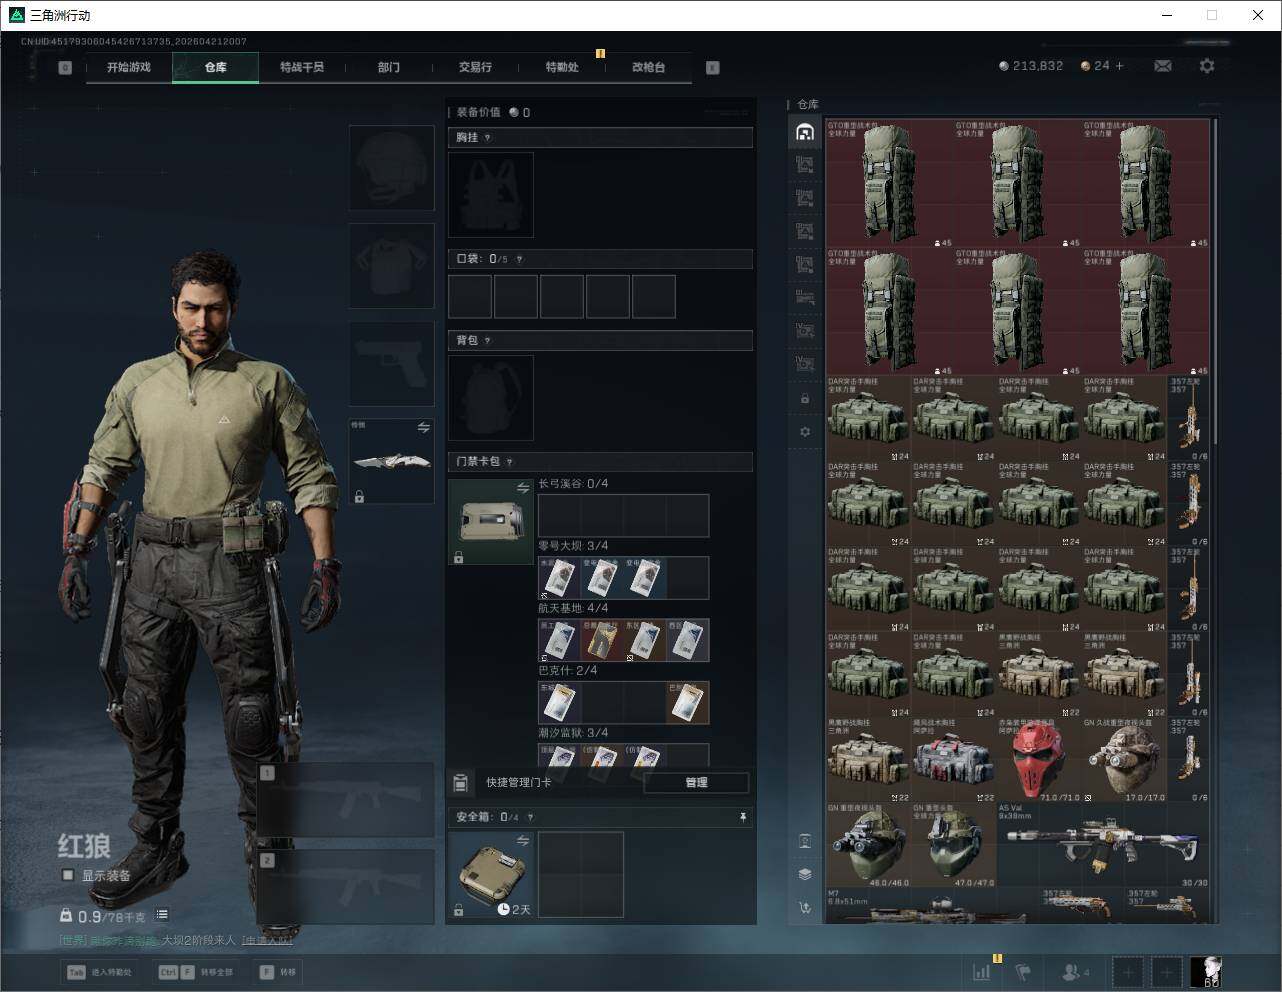Open settings via top-right gear icon
Image resolution: width=1282 pixels, height=992 pixels.
[x=1207, y=66]
